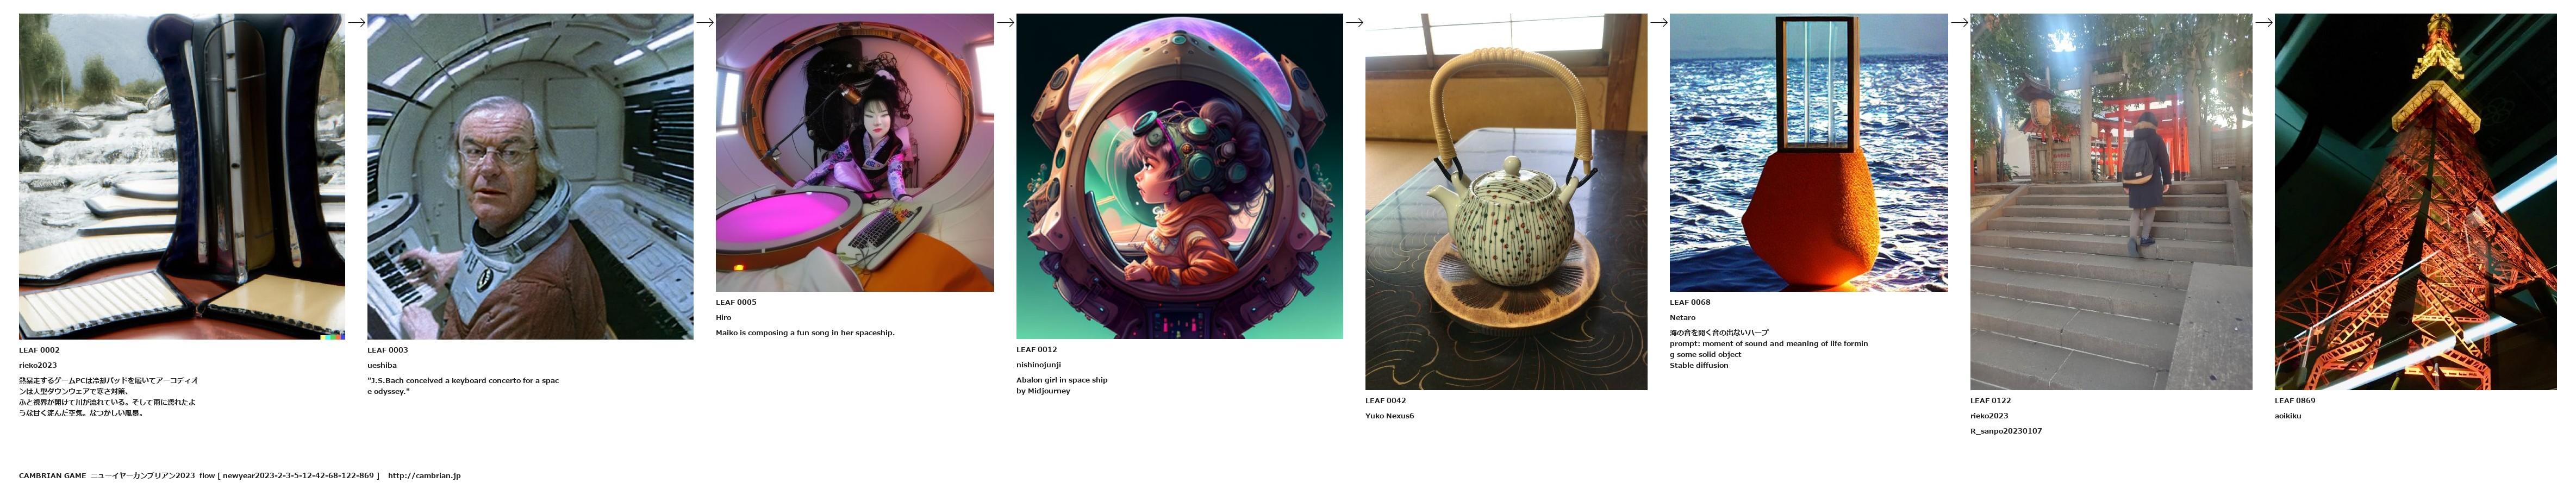Viewport: 2576px width, 489px height.
Task: Click arrow between LEAF 0068 and 0122
Action: [x=1959, y=22]
